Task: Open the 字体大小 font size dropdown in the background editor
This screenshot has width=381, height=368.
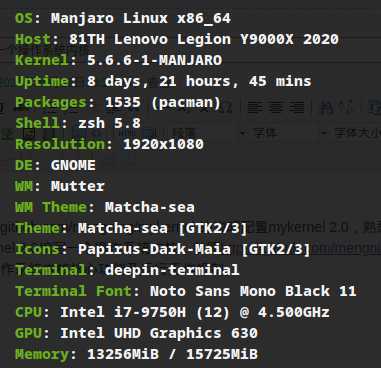Action: coord(351,133)
